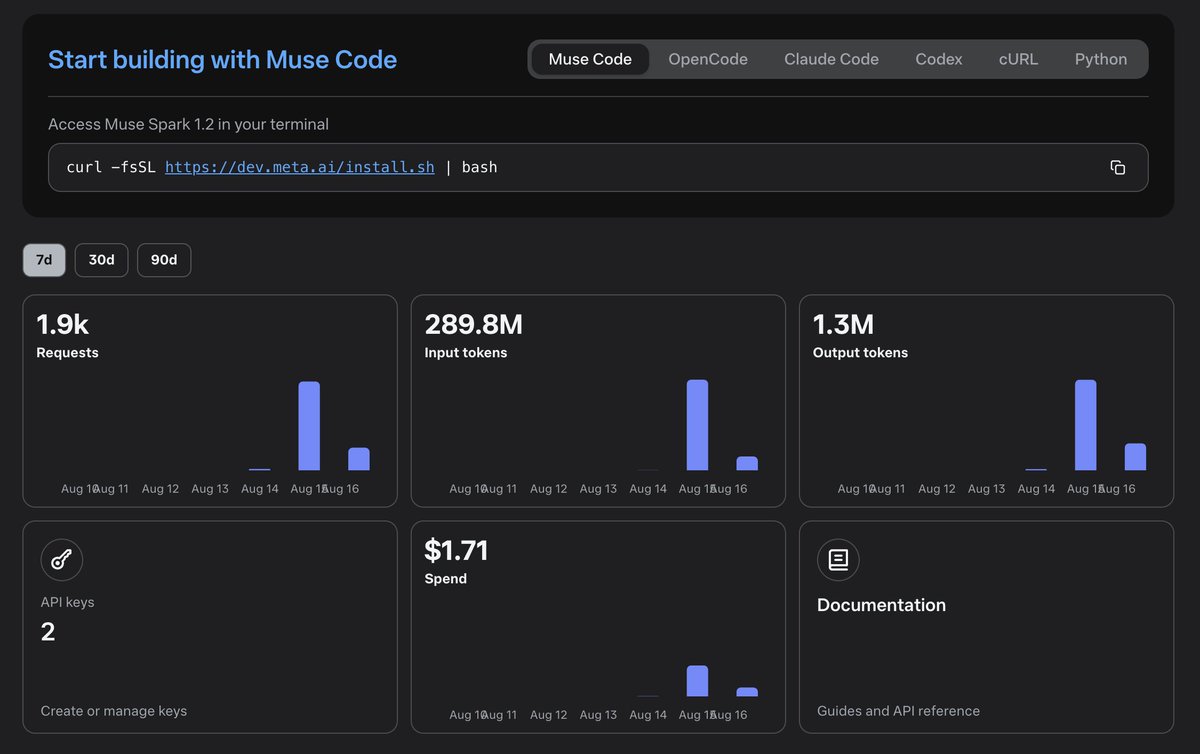Viewport: 1200px width, 754px height.
Task: Select the Aug 15 bar in Input tokens chart
Action: tap(697, 425)
